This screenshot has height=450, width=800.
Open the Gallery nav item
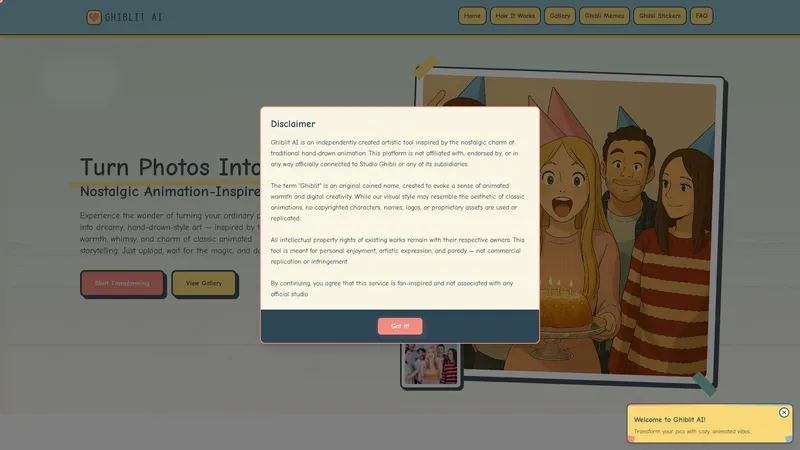point(560,16)
